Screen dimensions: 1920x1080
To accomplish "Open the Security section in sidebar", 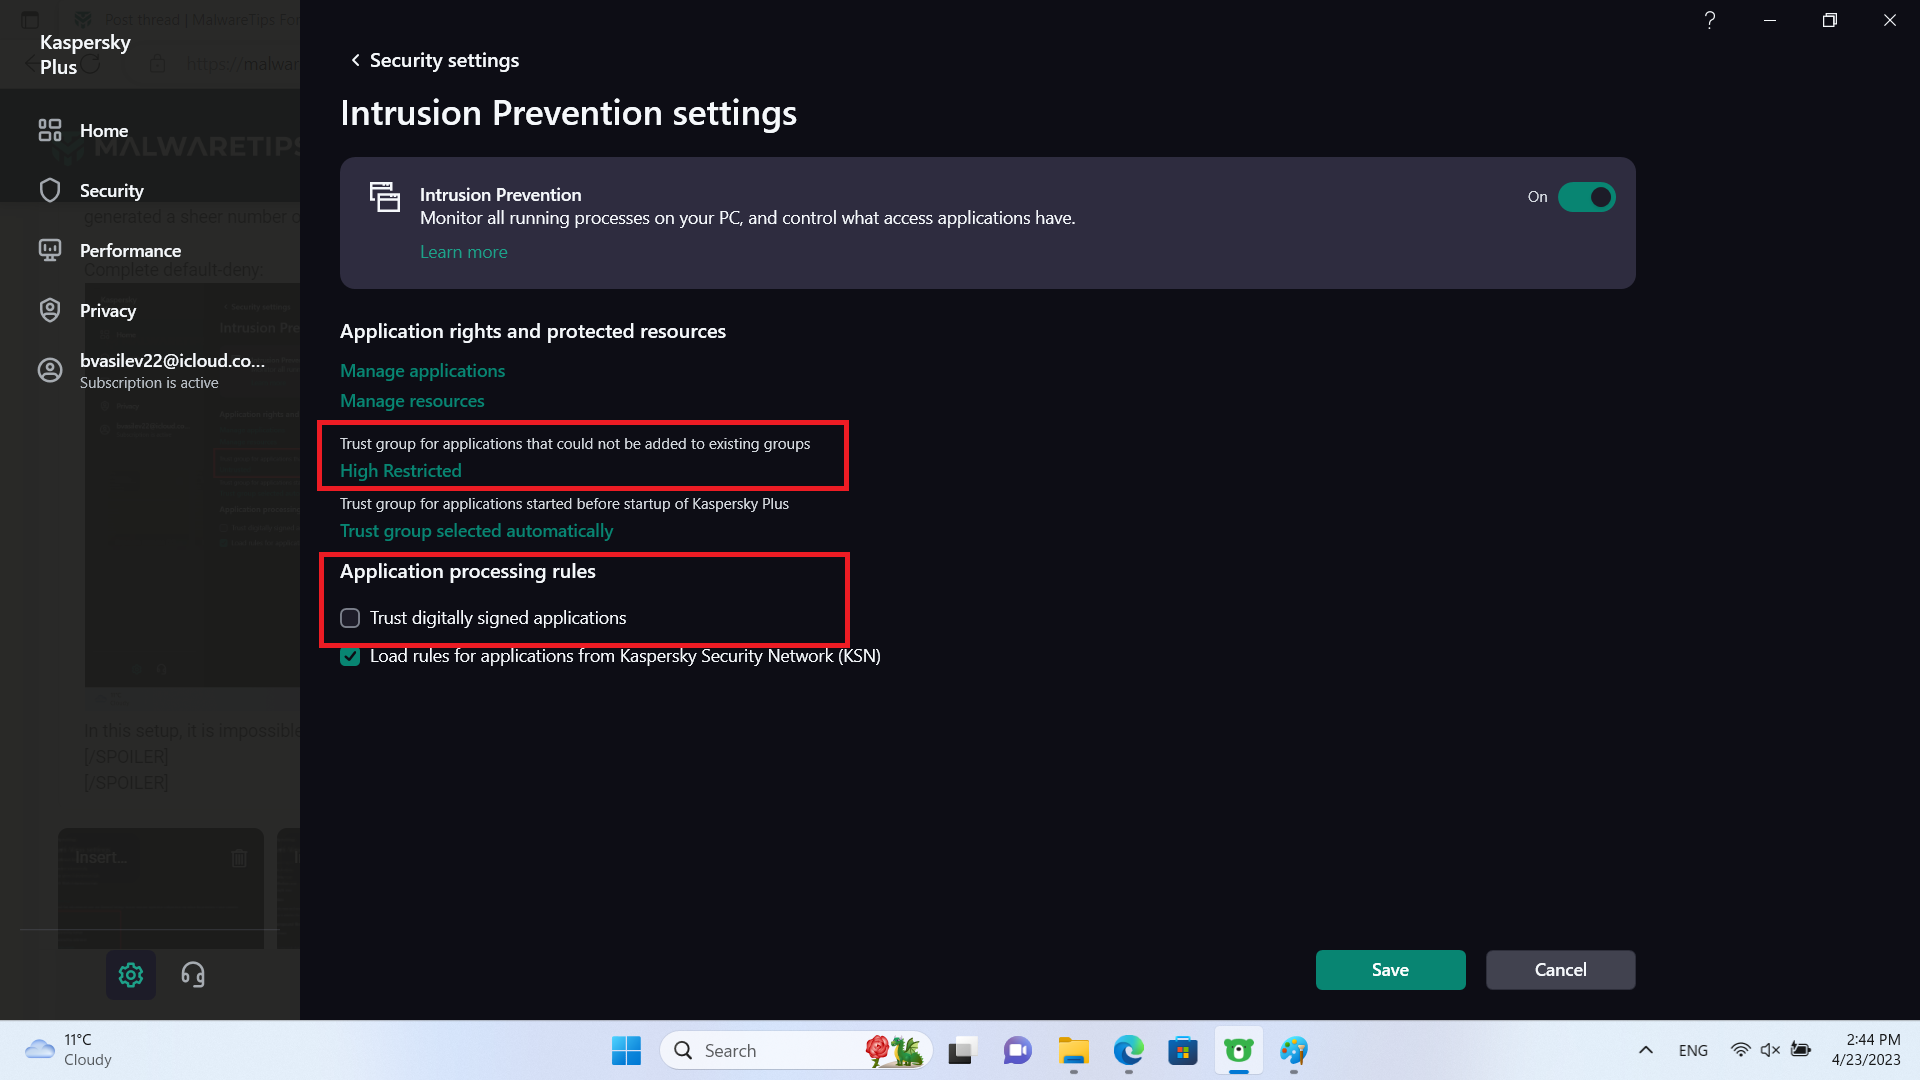I will (111, 191).
